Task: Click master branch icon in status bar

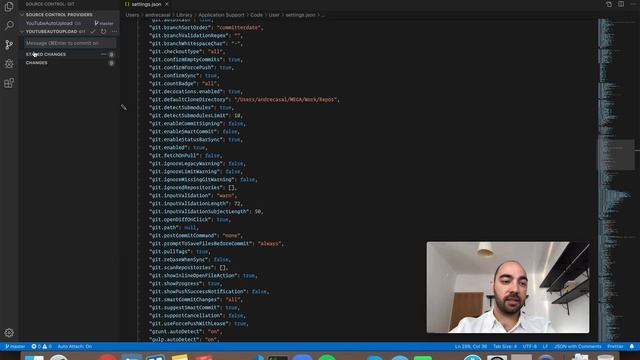Action: click(x=15, y=347)
